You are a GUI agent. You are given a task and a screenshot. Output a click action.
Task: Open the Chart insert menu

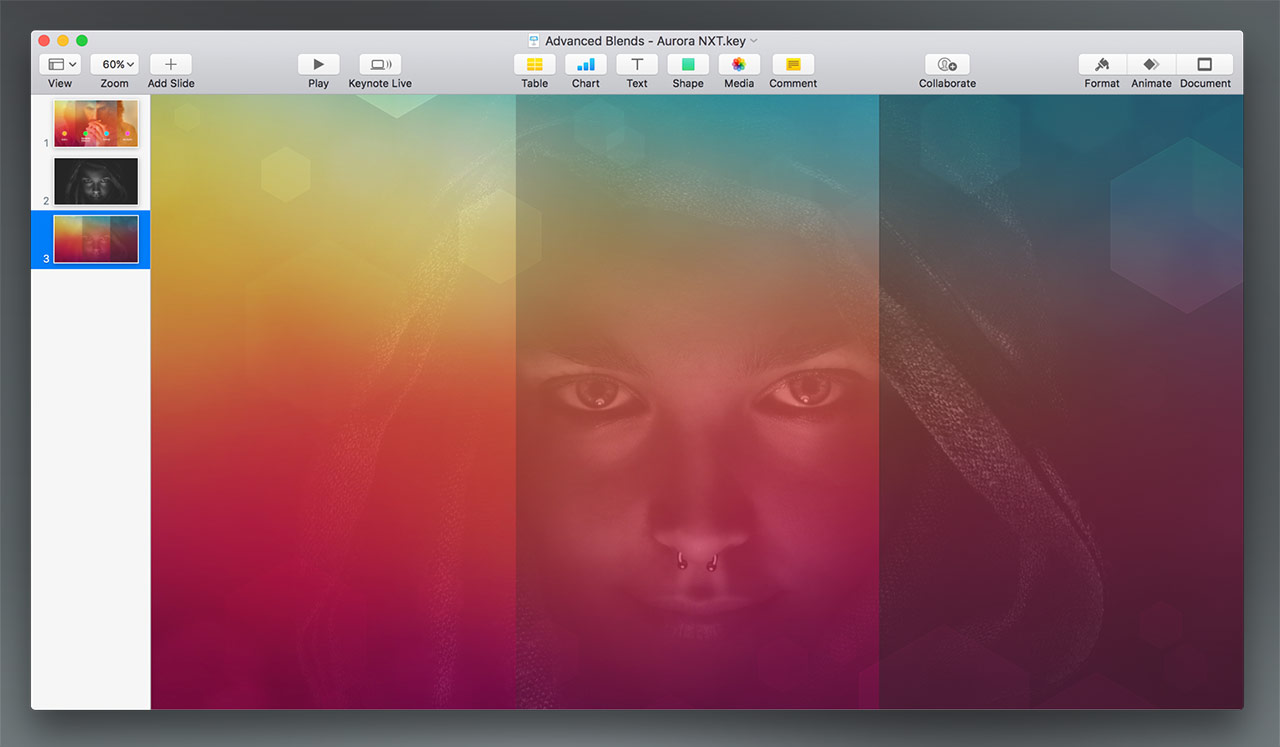pos(586,65)
